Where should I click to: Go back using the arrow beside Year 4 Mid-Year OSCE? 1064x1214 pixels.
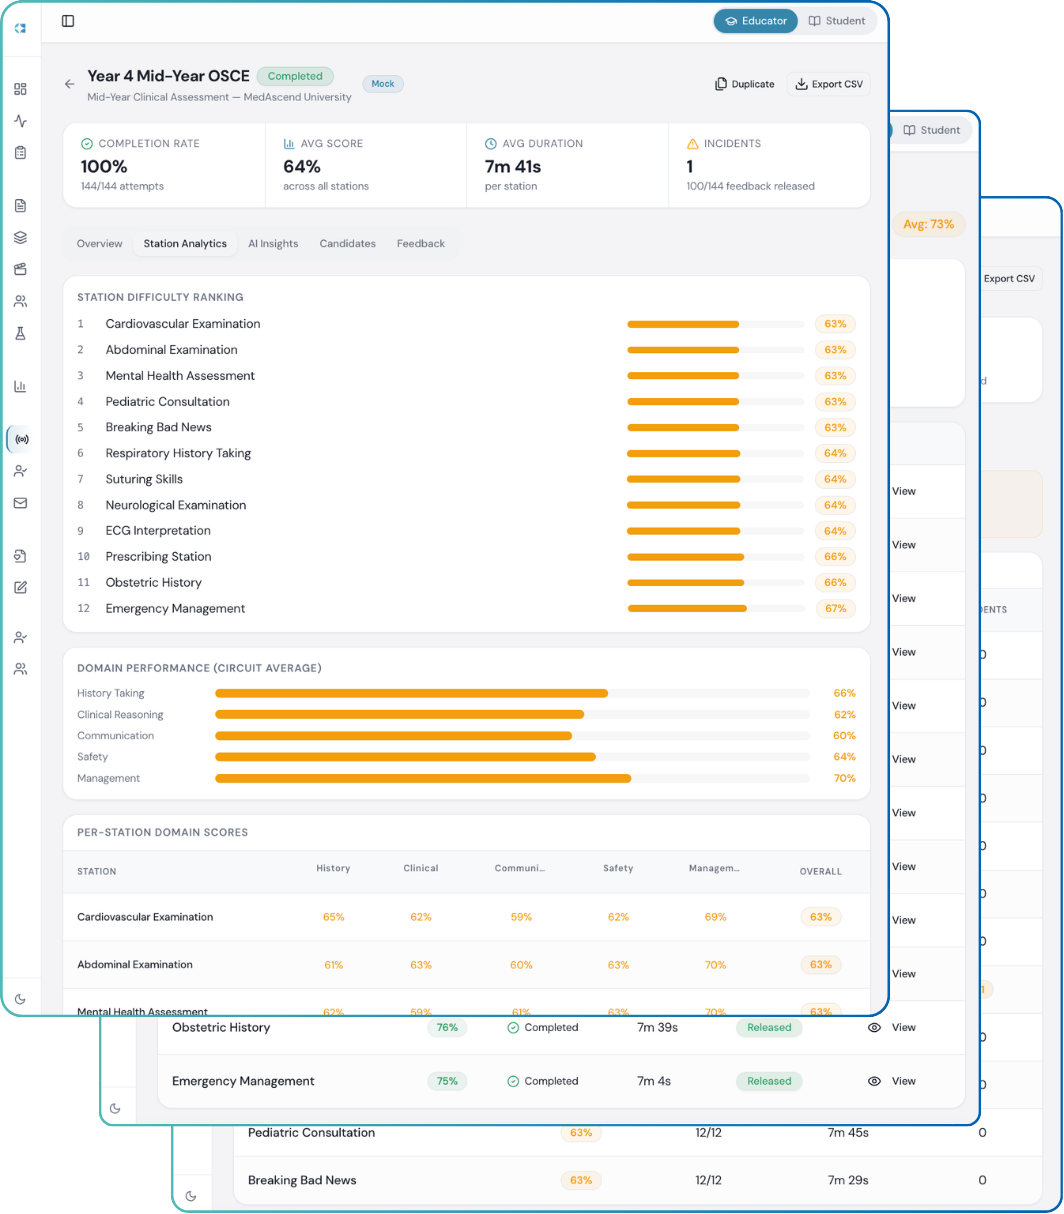pos(69,84)
